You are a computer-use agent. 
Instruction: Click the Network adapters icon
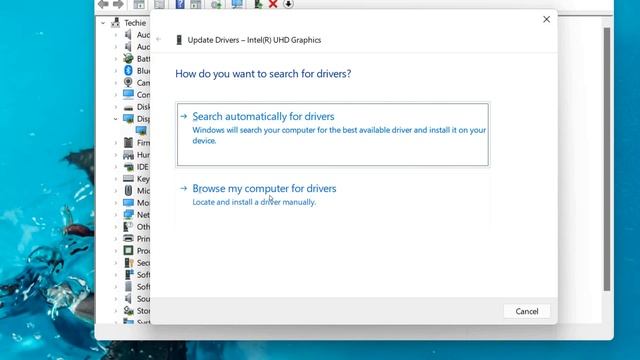coord(128,214)
